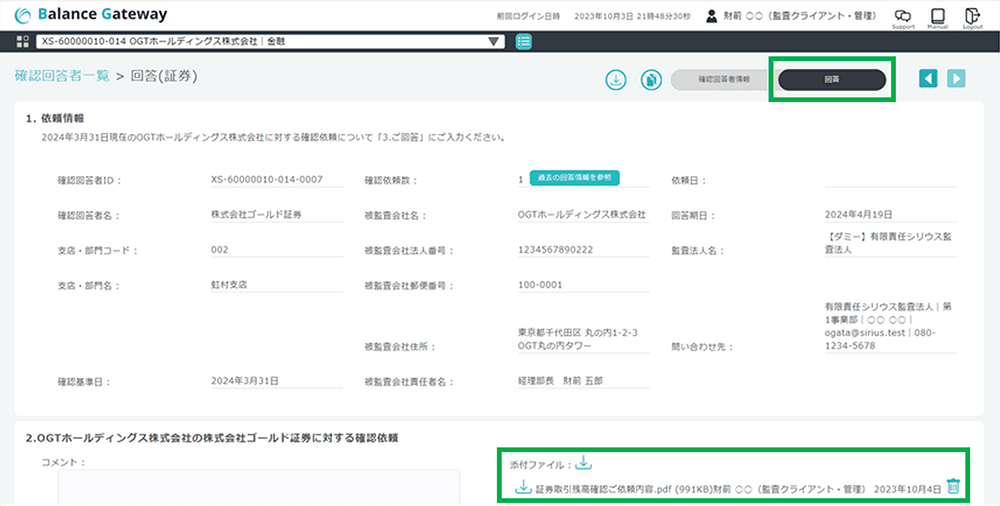Go to previous record with left arrow
Screen dimensions: 1000x506
pos(928,79)
